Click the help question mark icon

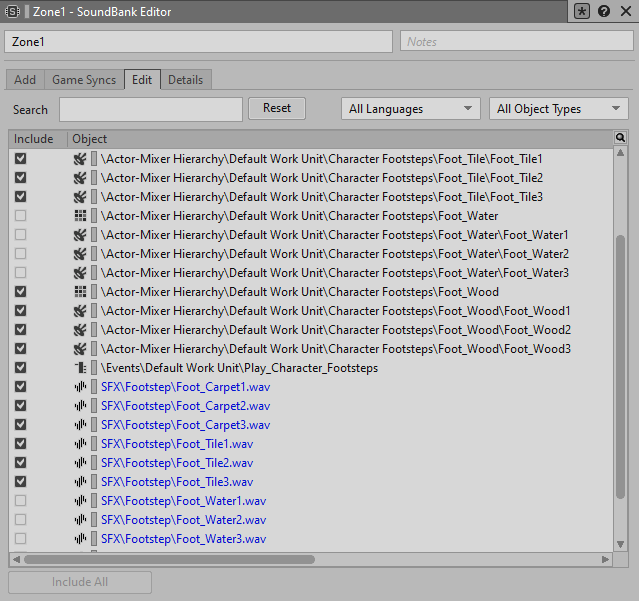[x=604, y=12]
